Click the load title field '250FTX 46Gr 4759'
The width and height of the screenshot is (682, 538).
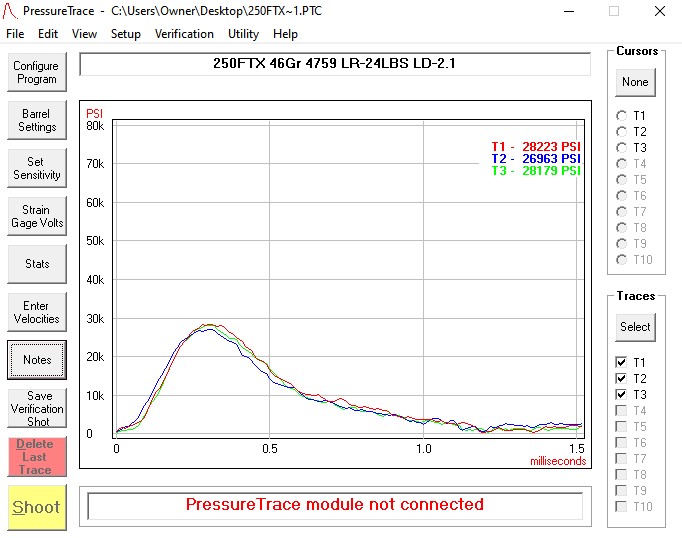pos(335,64)
